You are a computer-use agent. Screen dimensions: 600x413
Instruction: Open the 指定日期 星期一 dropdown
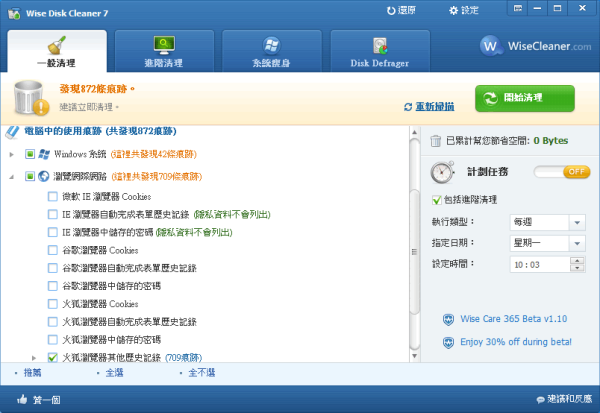(x=548, y=243)
